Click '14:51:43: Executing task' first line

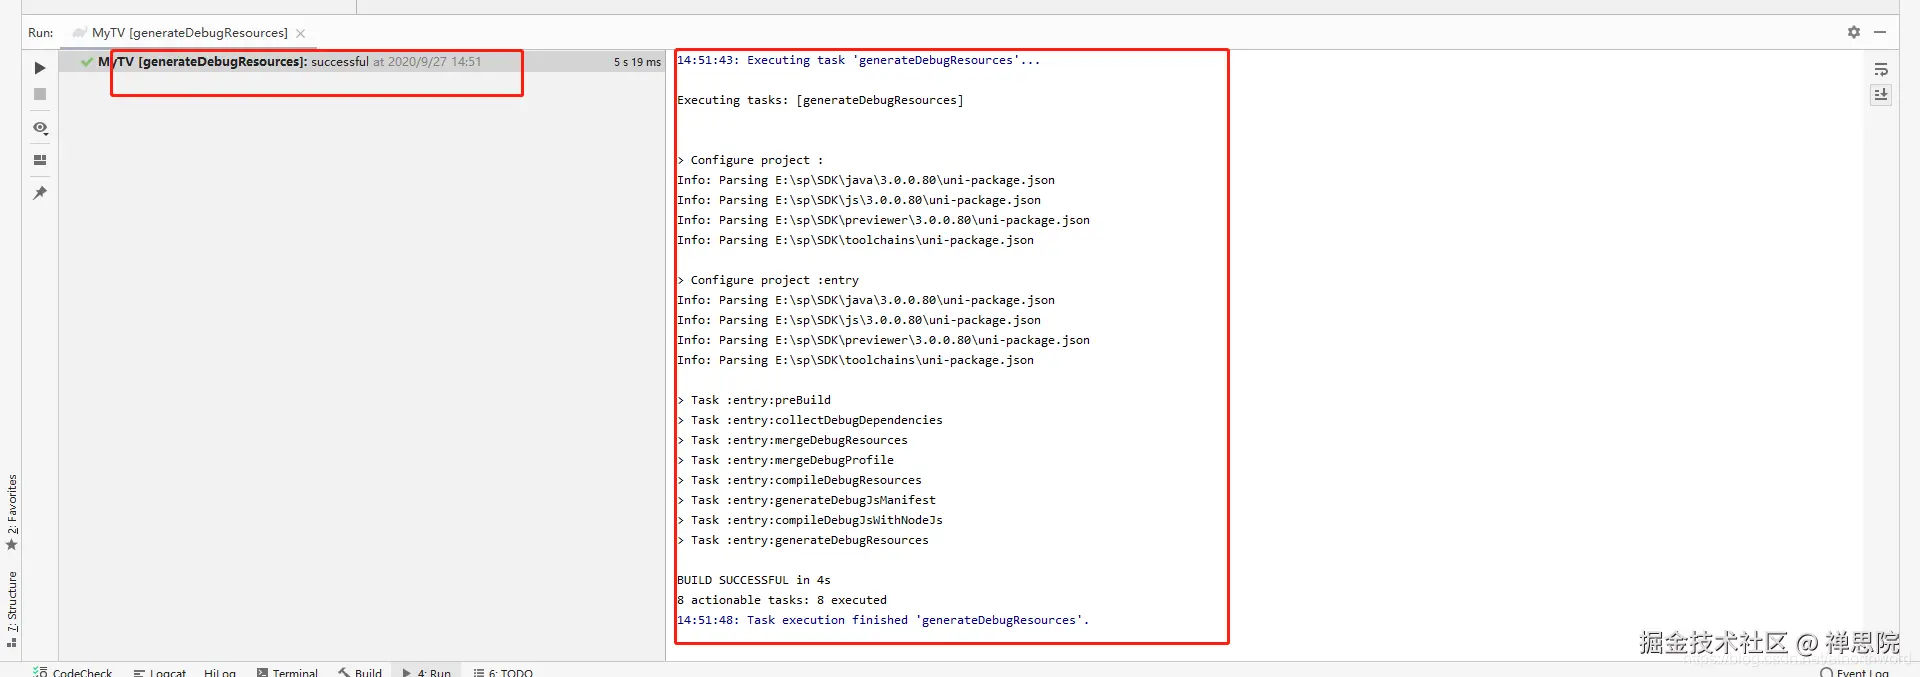(858, 60)
